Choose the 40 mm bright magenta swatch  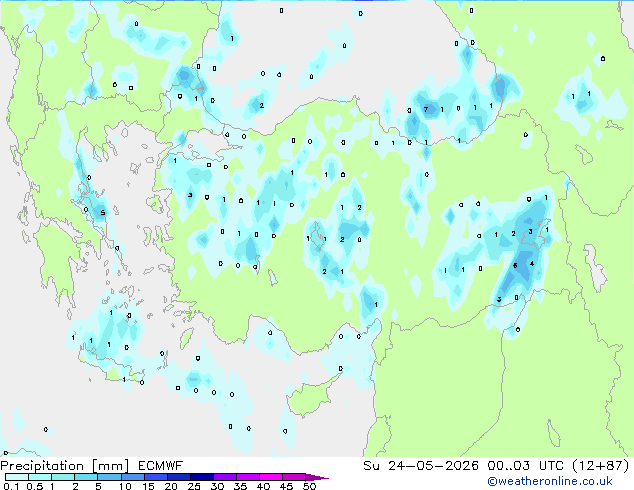coord(271,477)
